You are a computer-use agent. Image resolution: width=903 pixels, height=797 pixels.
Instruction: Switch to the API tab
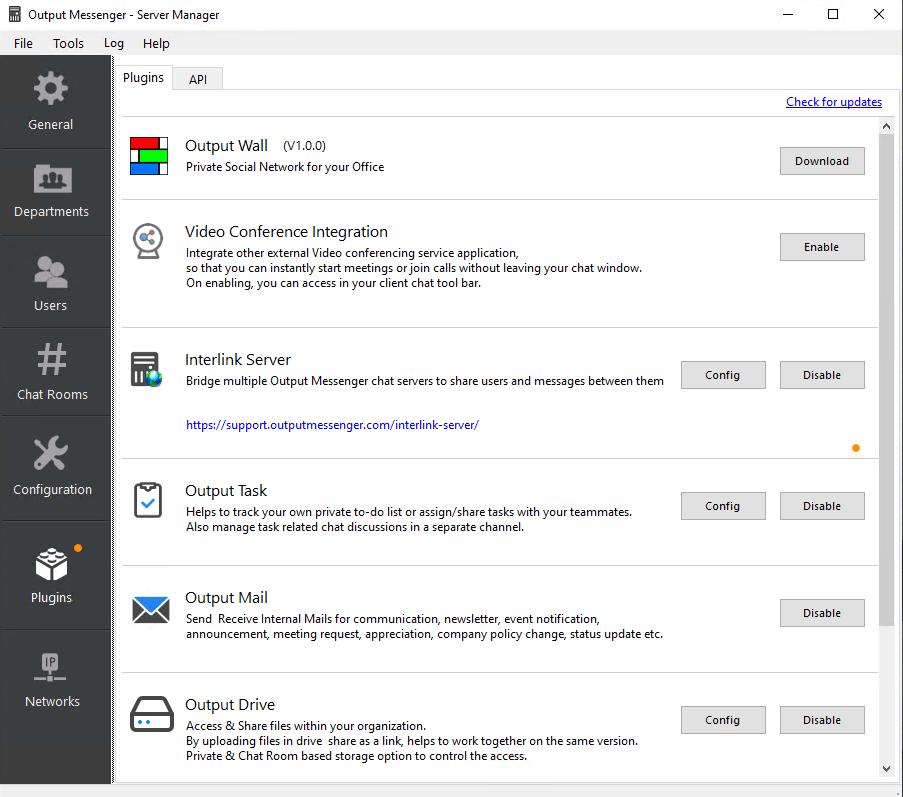pos(198,79)
